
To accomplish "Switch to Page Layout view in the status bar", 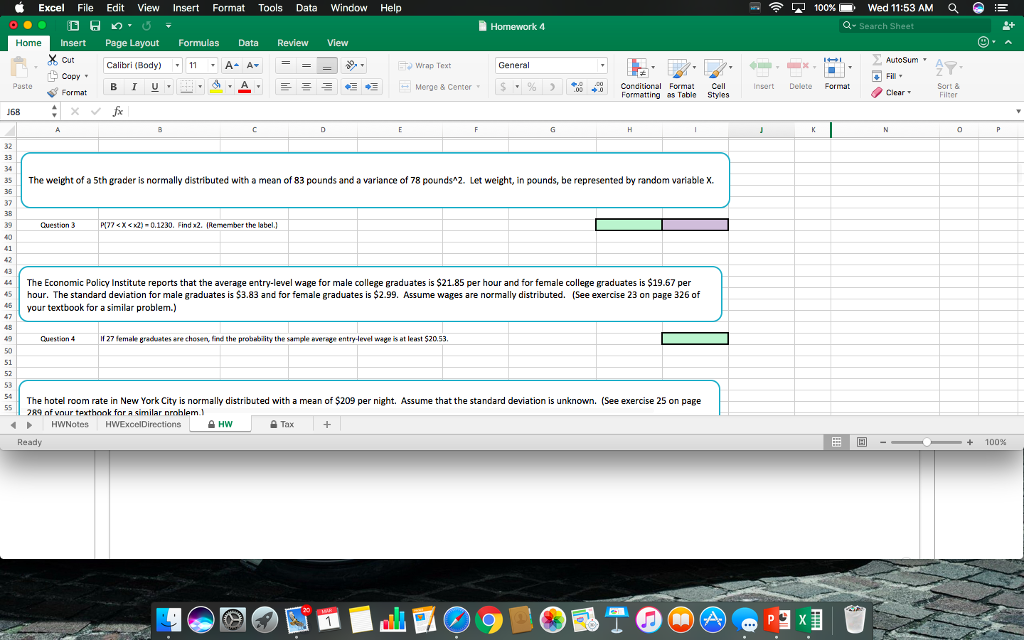I will click(862, 442).
